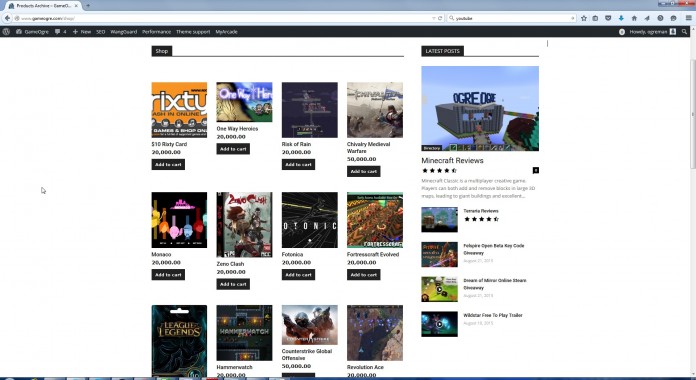Open the Zeno Clash product thumbnail

pyautogui.click(x=244, y=225)
